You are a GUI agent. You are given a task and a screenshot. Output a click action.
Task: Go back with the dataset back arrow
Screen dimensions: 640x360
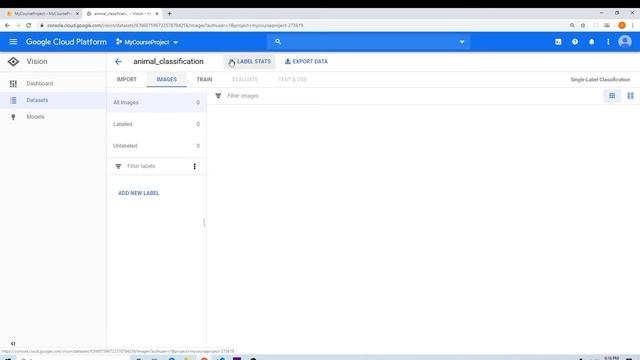(x=118, y=62)
